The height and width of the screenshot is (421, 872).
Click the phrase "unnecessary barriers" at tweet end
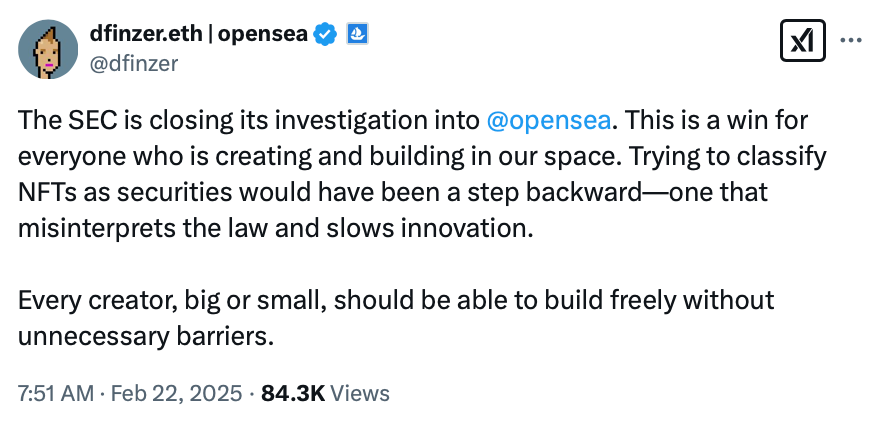(143, 335)
